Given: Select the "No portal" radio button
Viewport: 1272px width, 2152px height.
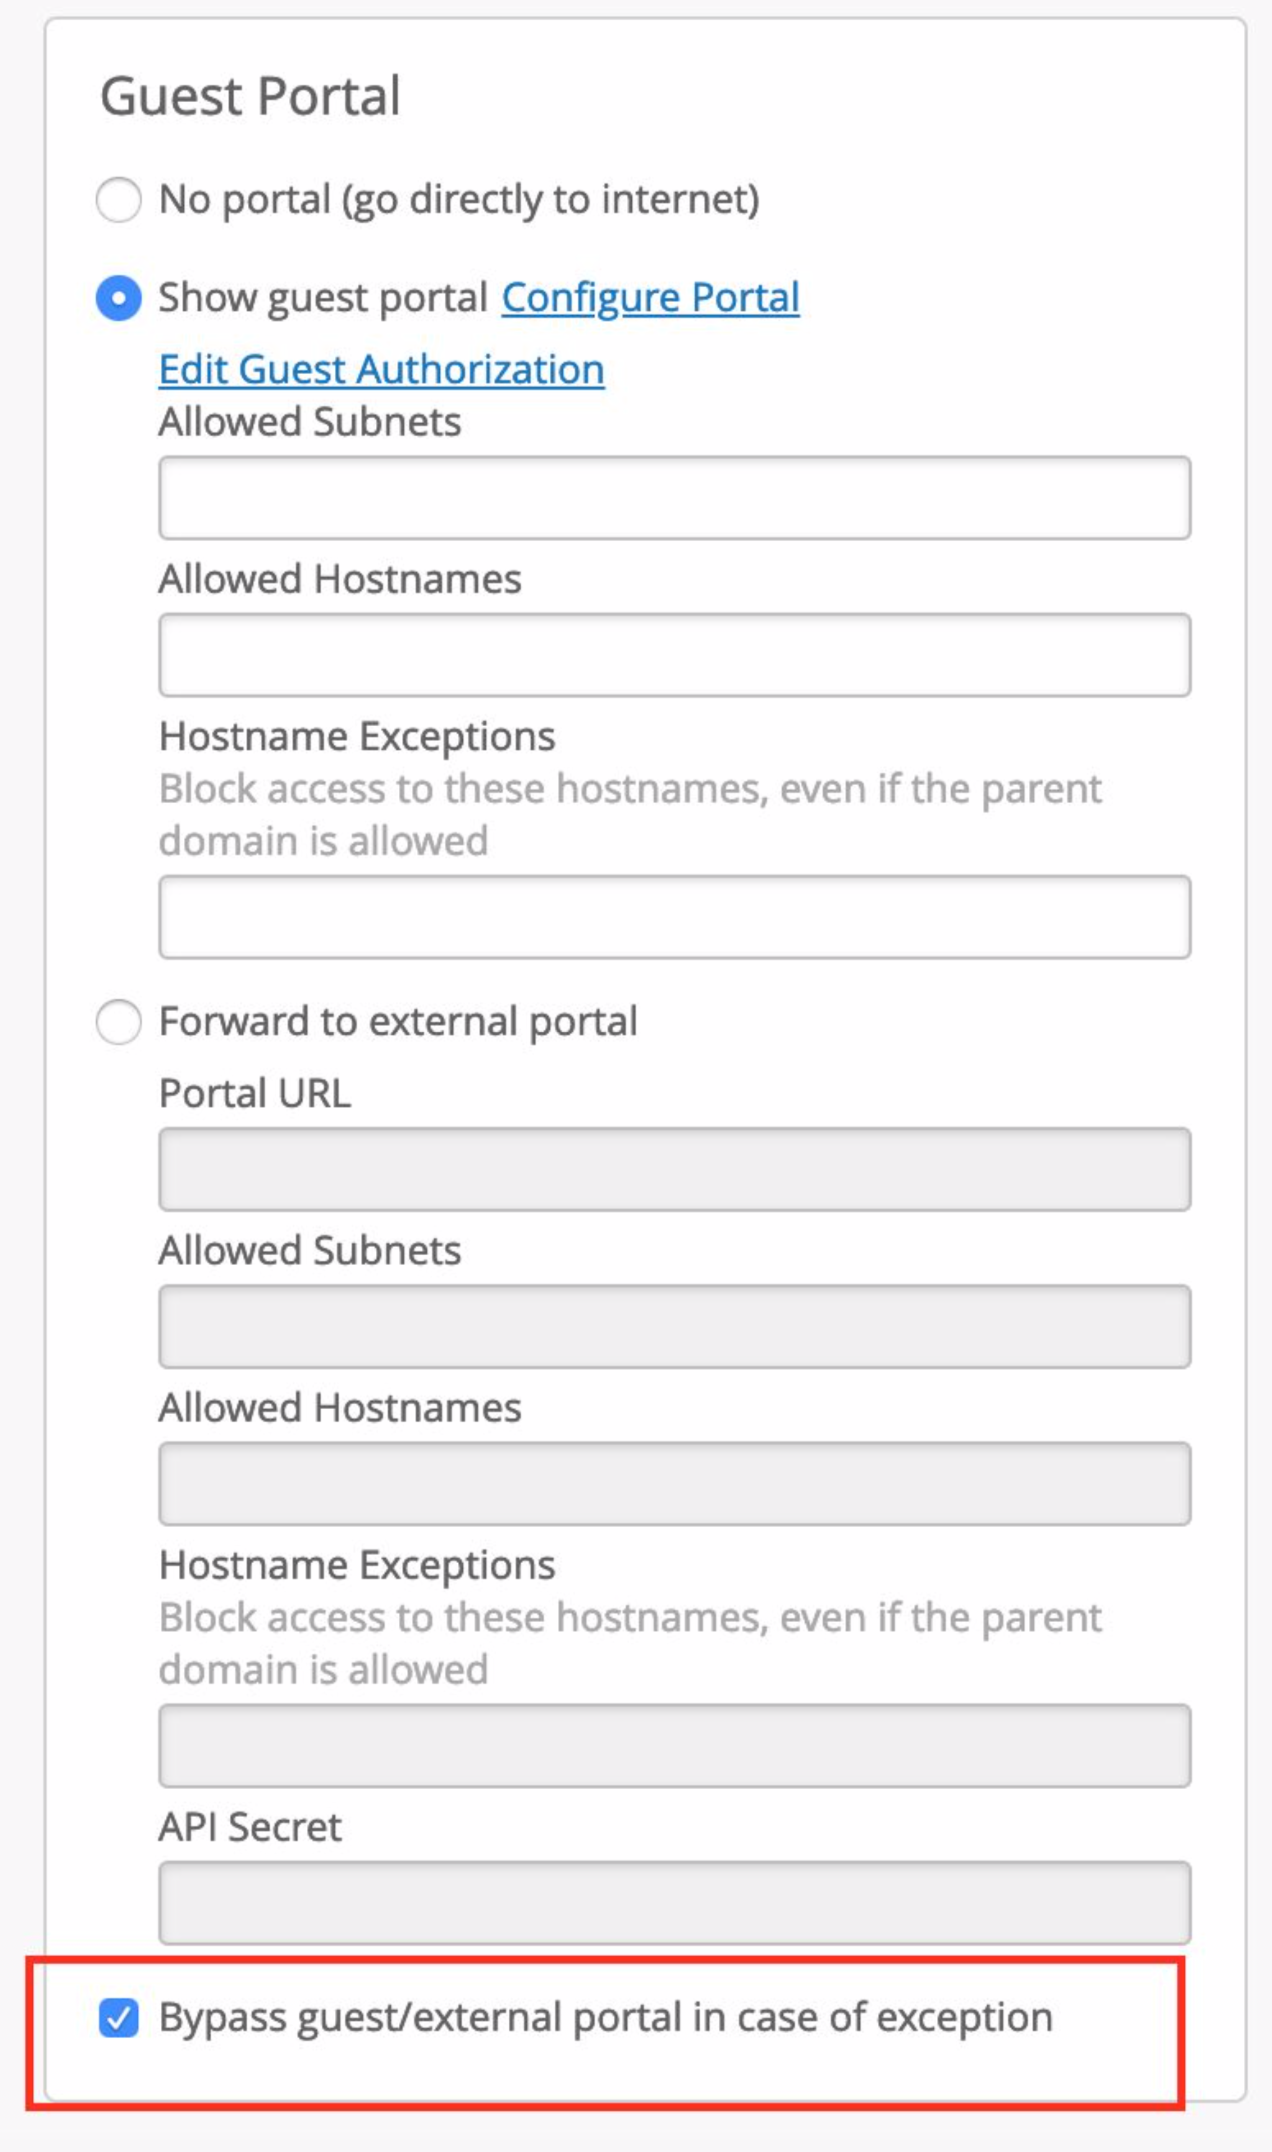Looking at the screenshot, I should click(x=118, y=199).
